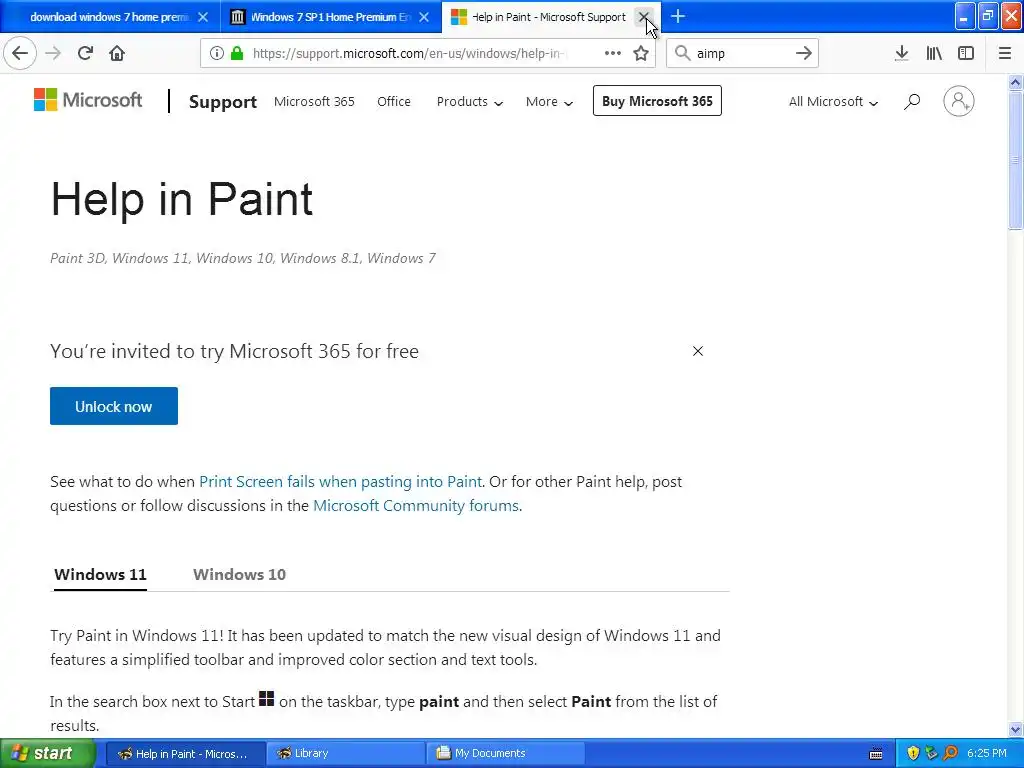Click the search bar magnifier icon
Image resolution: width=1024 pixels, height=768 pixels.
[682, 53]
